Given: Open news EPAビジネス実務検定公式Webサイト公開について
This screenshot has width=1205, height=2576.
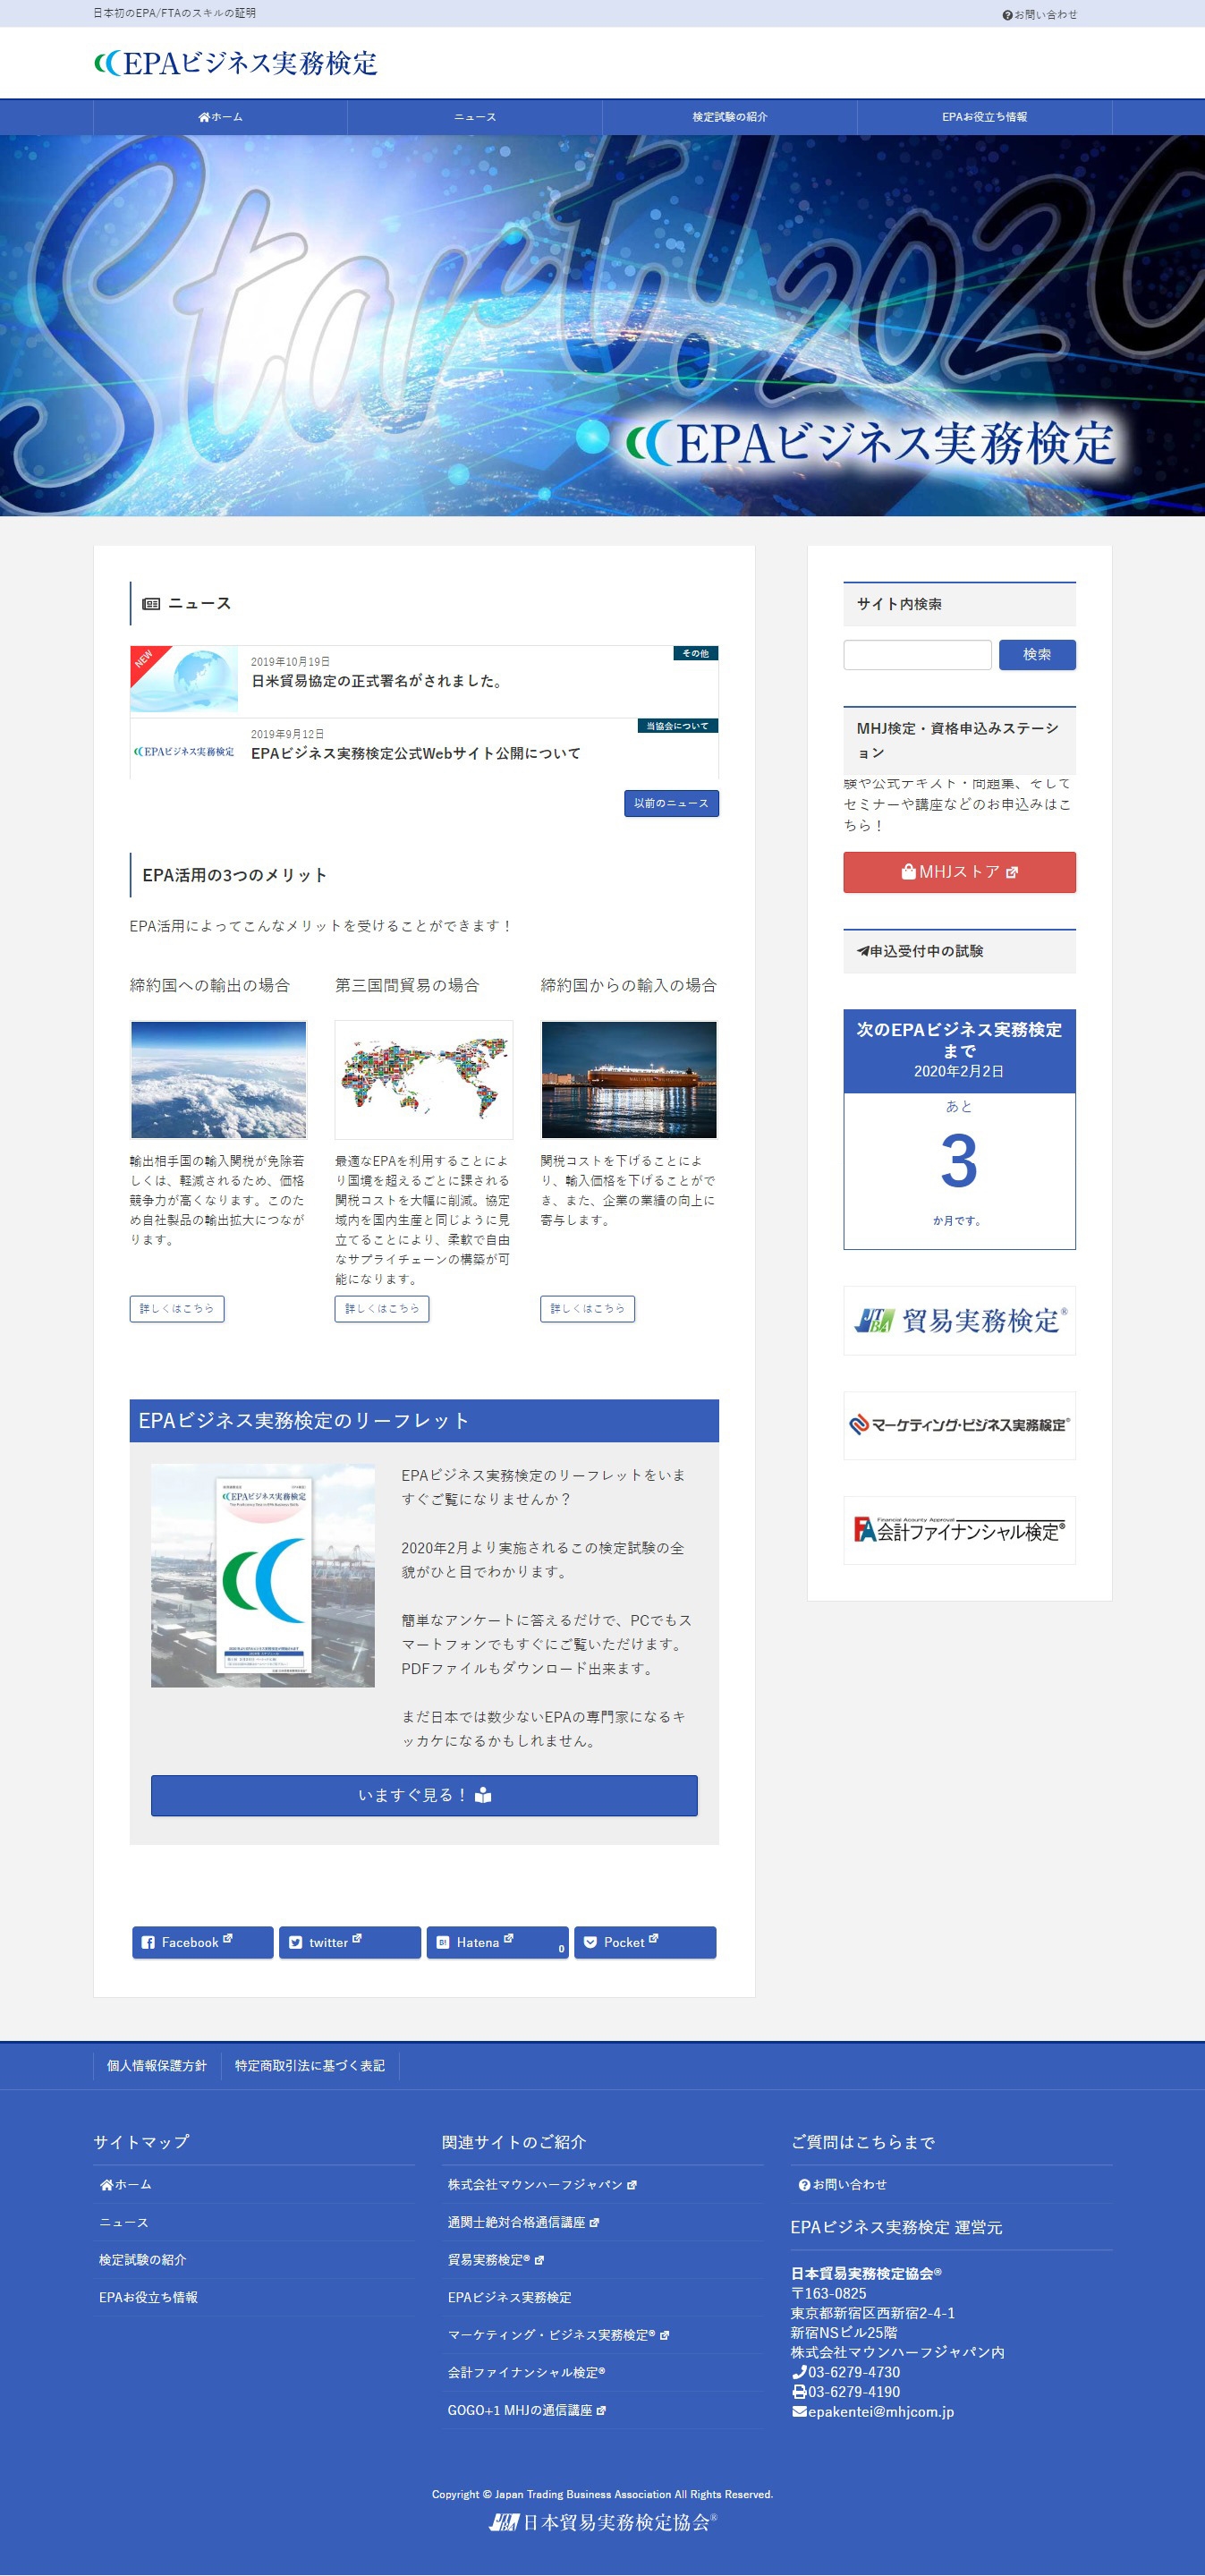Looking at the screenshot, I should point(416,753).
